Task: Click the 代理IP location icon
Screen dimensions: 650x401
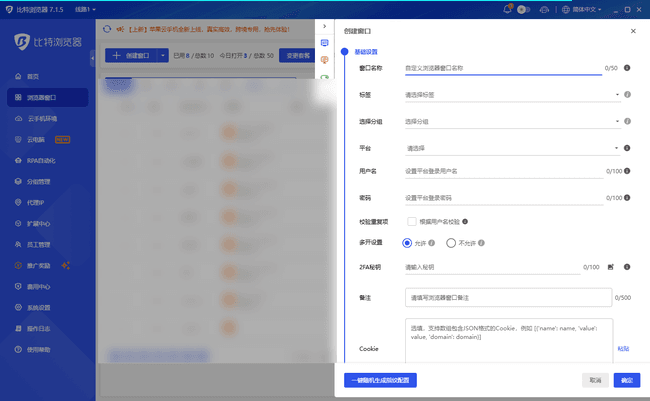Action: 18,202
